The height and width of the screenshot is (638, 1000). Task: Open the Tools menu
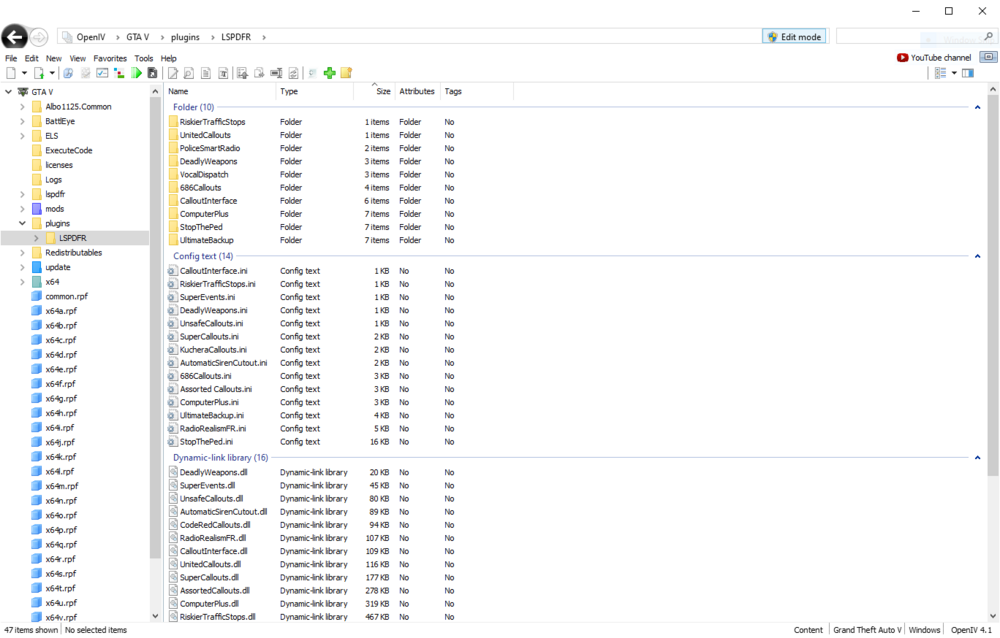[143, 57]
